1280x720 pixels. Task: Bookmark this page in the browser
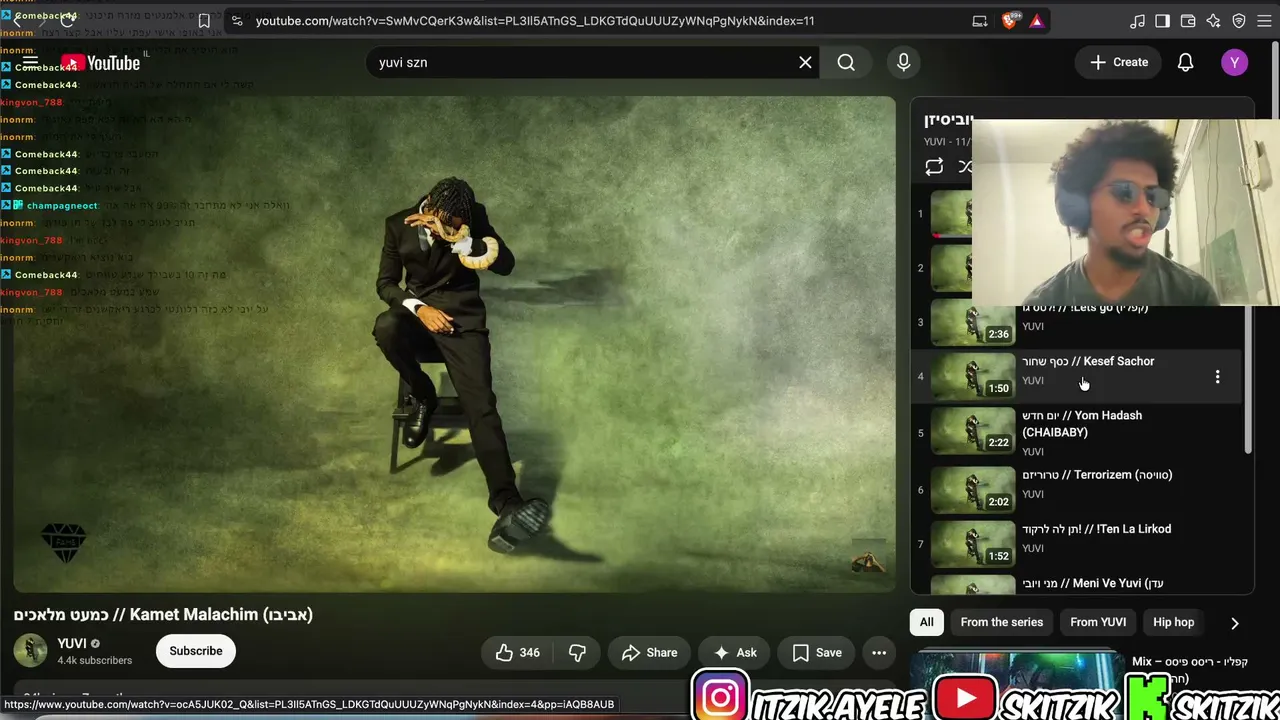[204, 21]
